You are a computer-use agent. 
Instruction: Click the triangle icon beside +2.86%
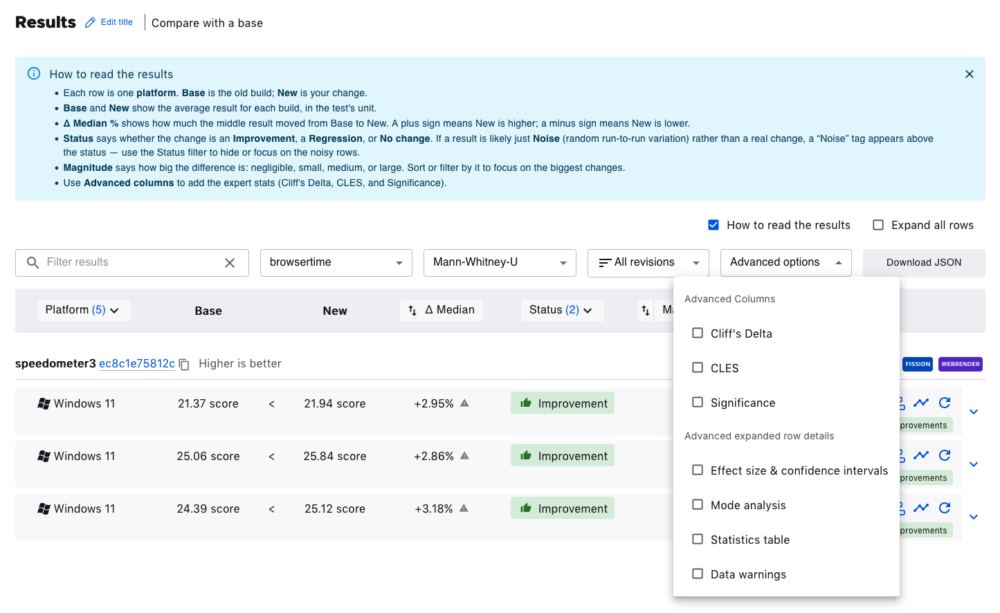point(464,455)
